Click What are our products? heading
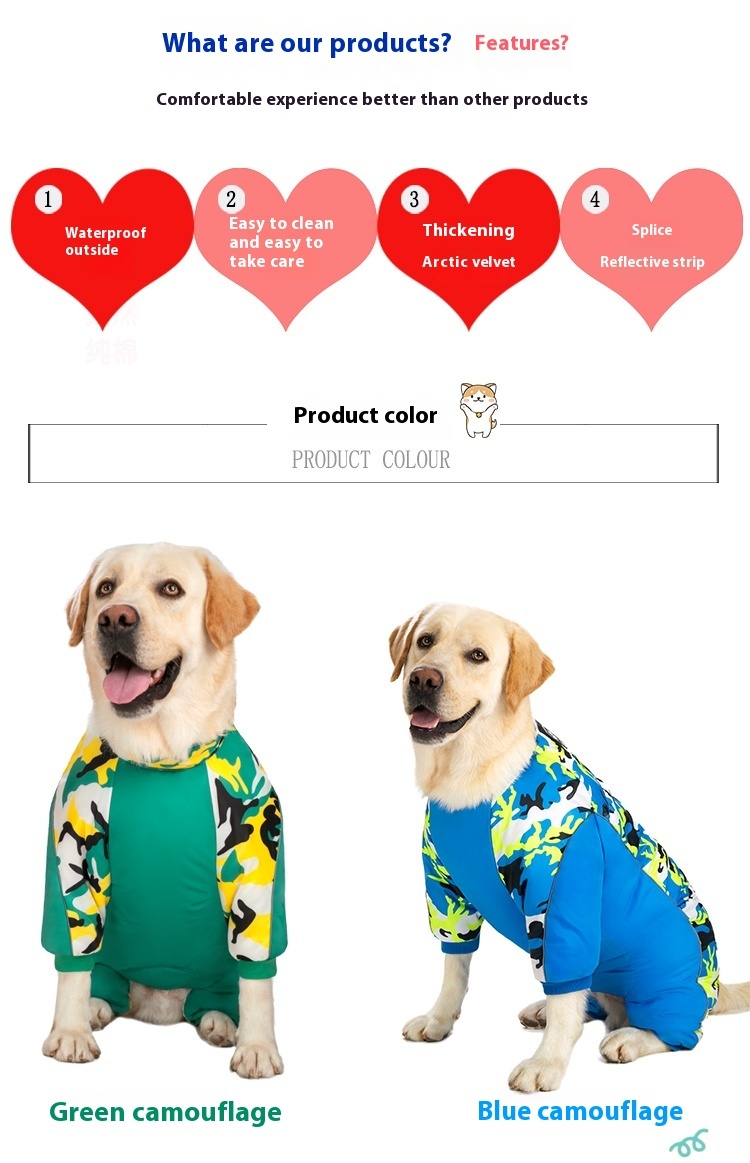This screenshot has width=750, height=1163. [x=306, y=43]
